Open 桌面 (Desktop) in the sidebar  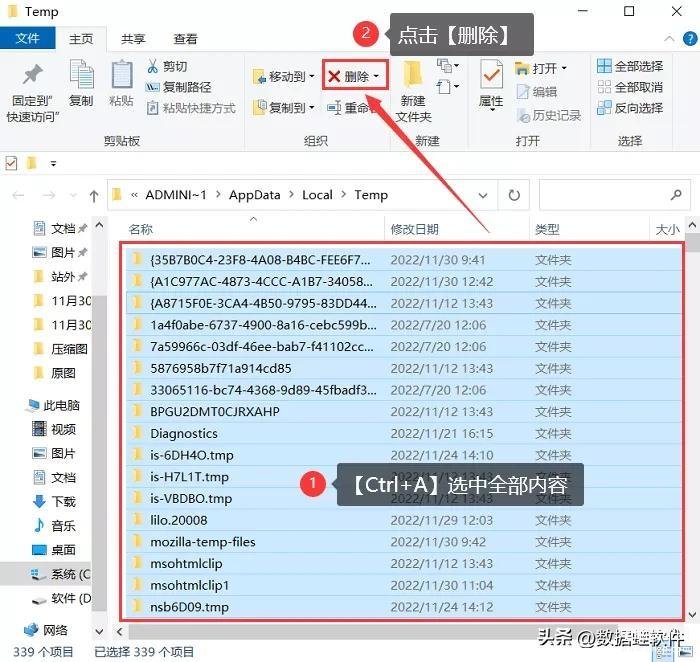click(55, 550)
